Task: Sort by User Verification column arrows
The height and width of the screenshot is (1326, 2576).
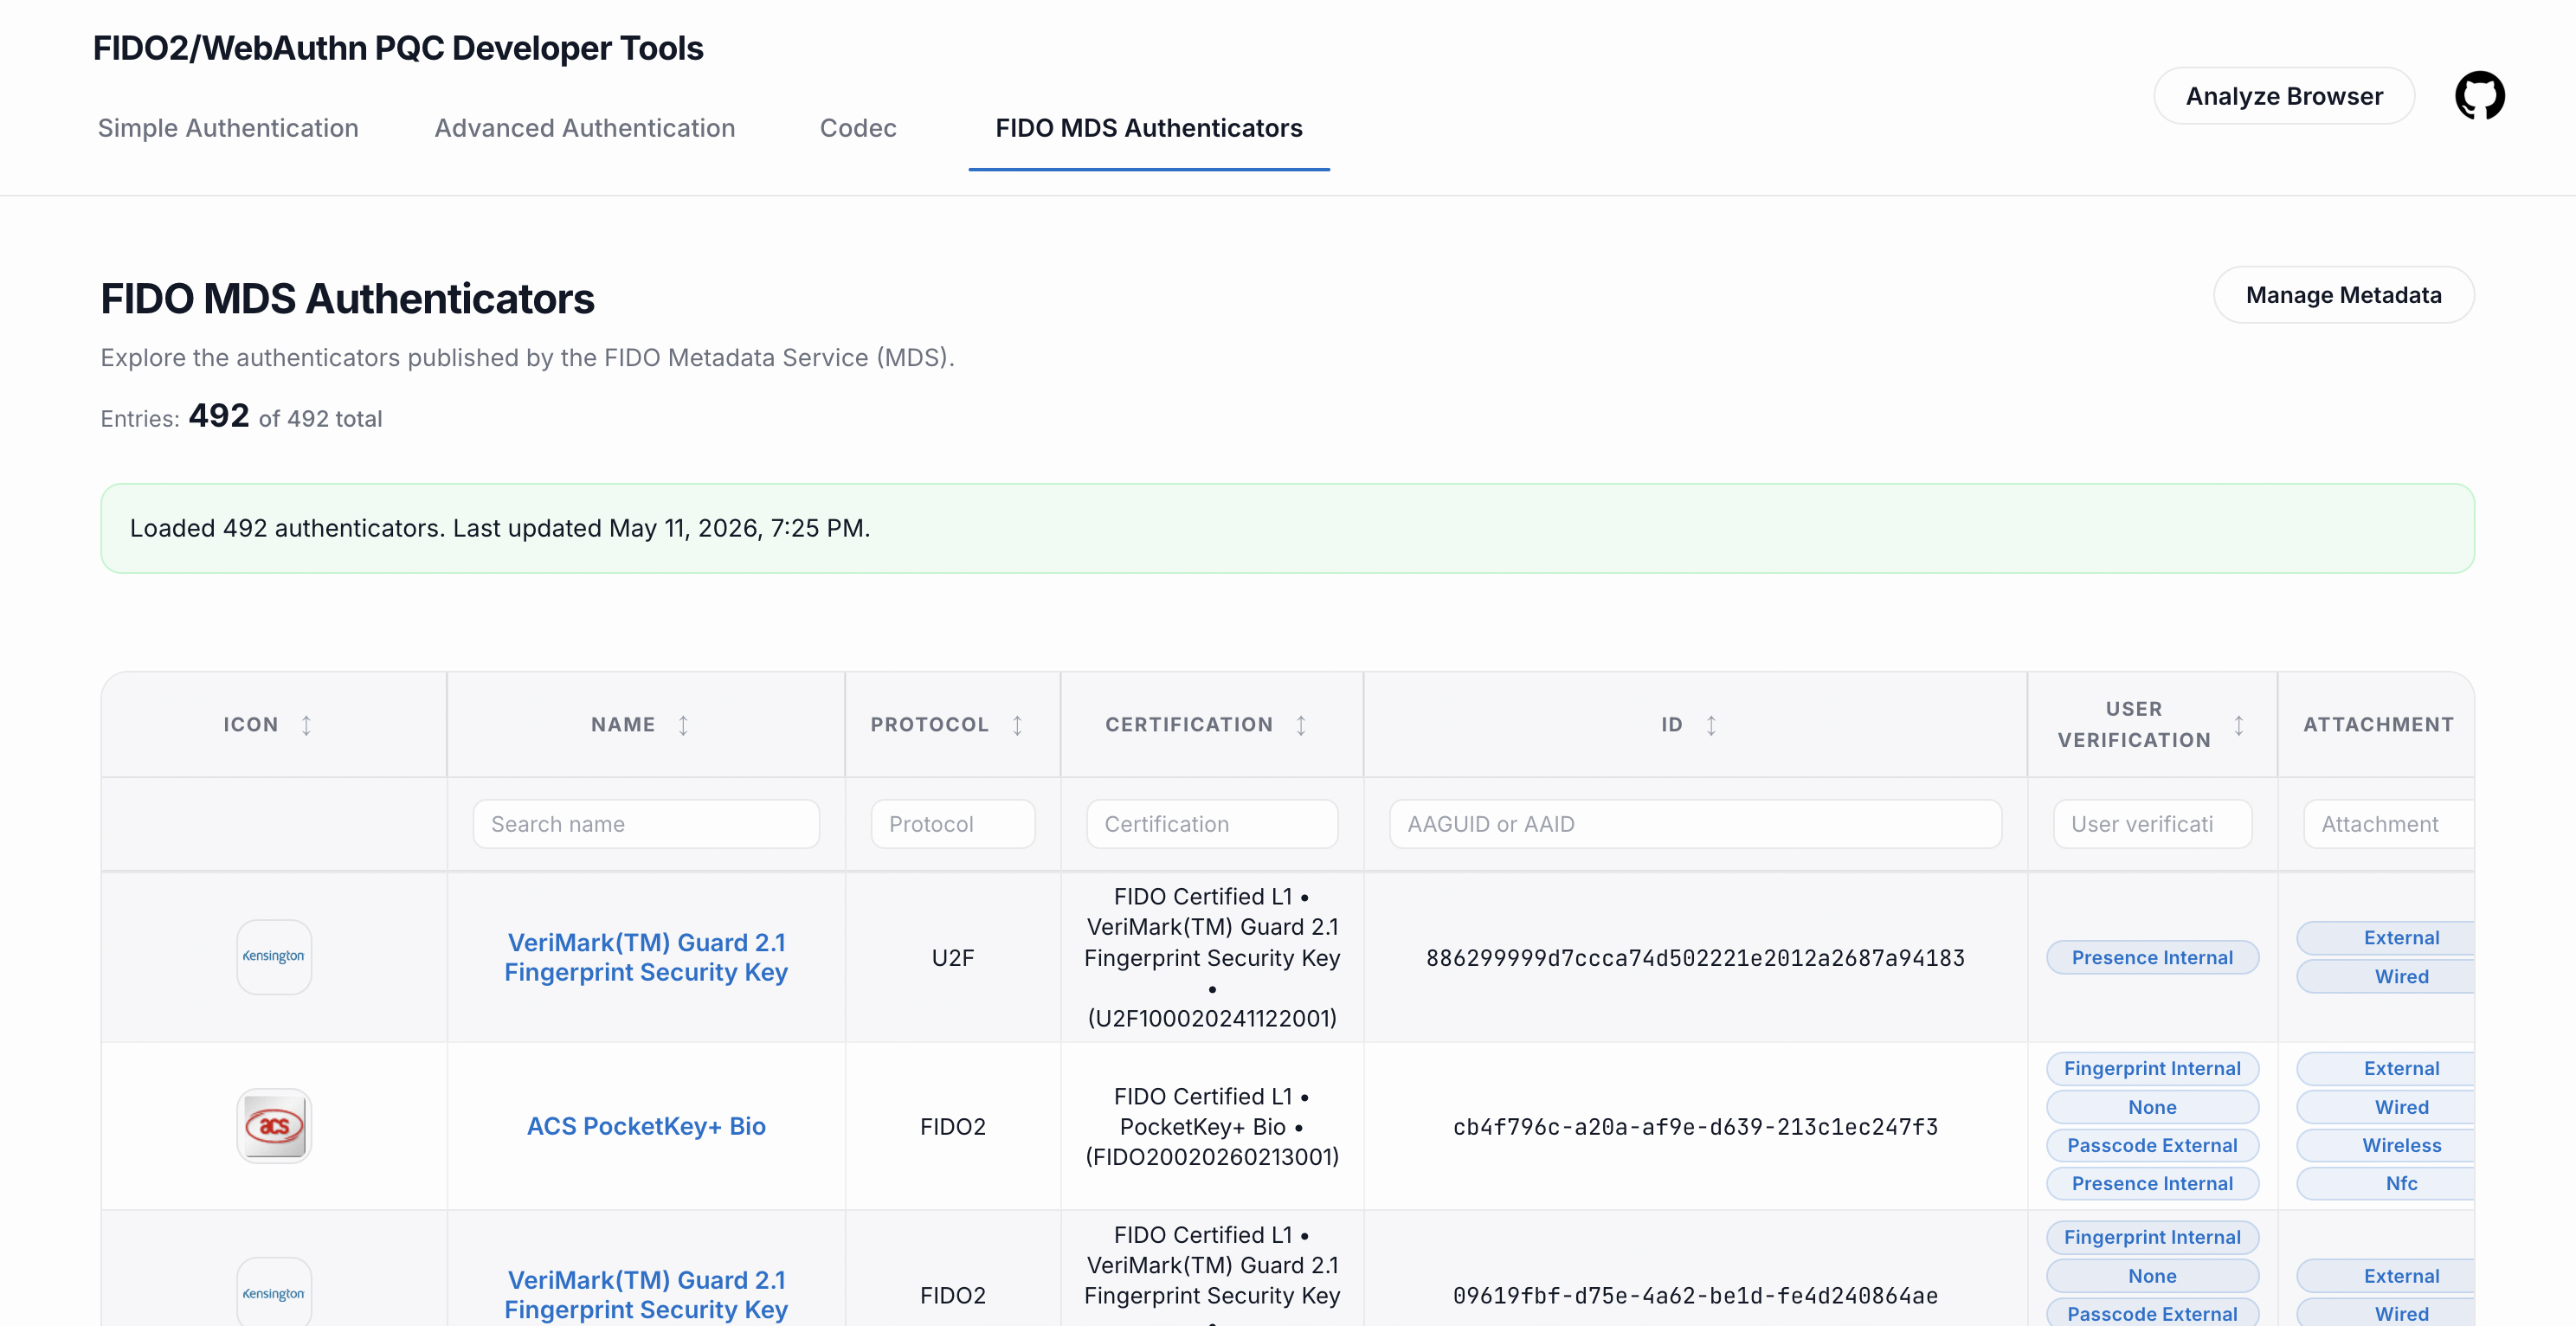Action: (x=2239, y=725)
